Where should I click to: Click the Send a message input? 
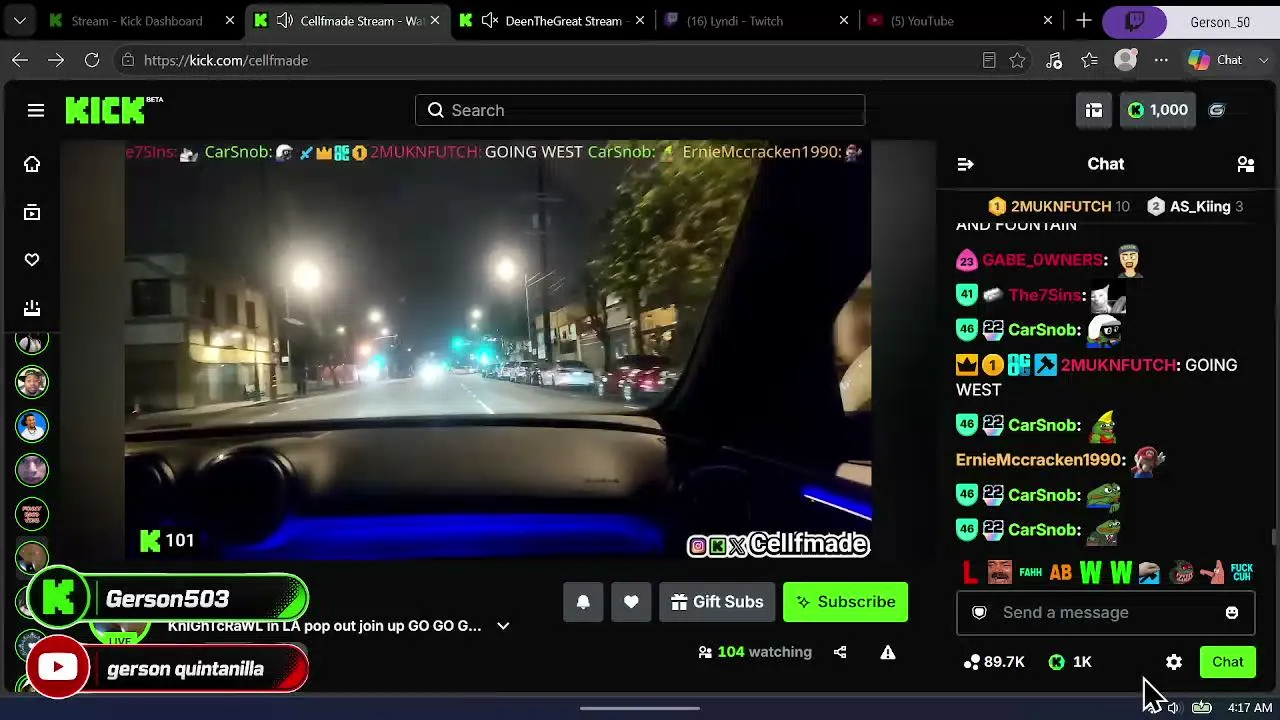point(1105,613)
